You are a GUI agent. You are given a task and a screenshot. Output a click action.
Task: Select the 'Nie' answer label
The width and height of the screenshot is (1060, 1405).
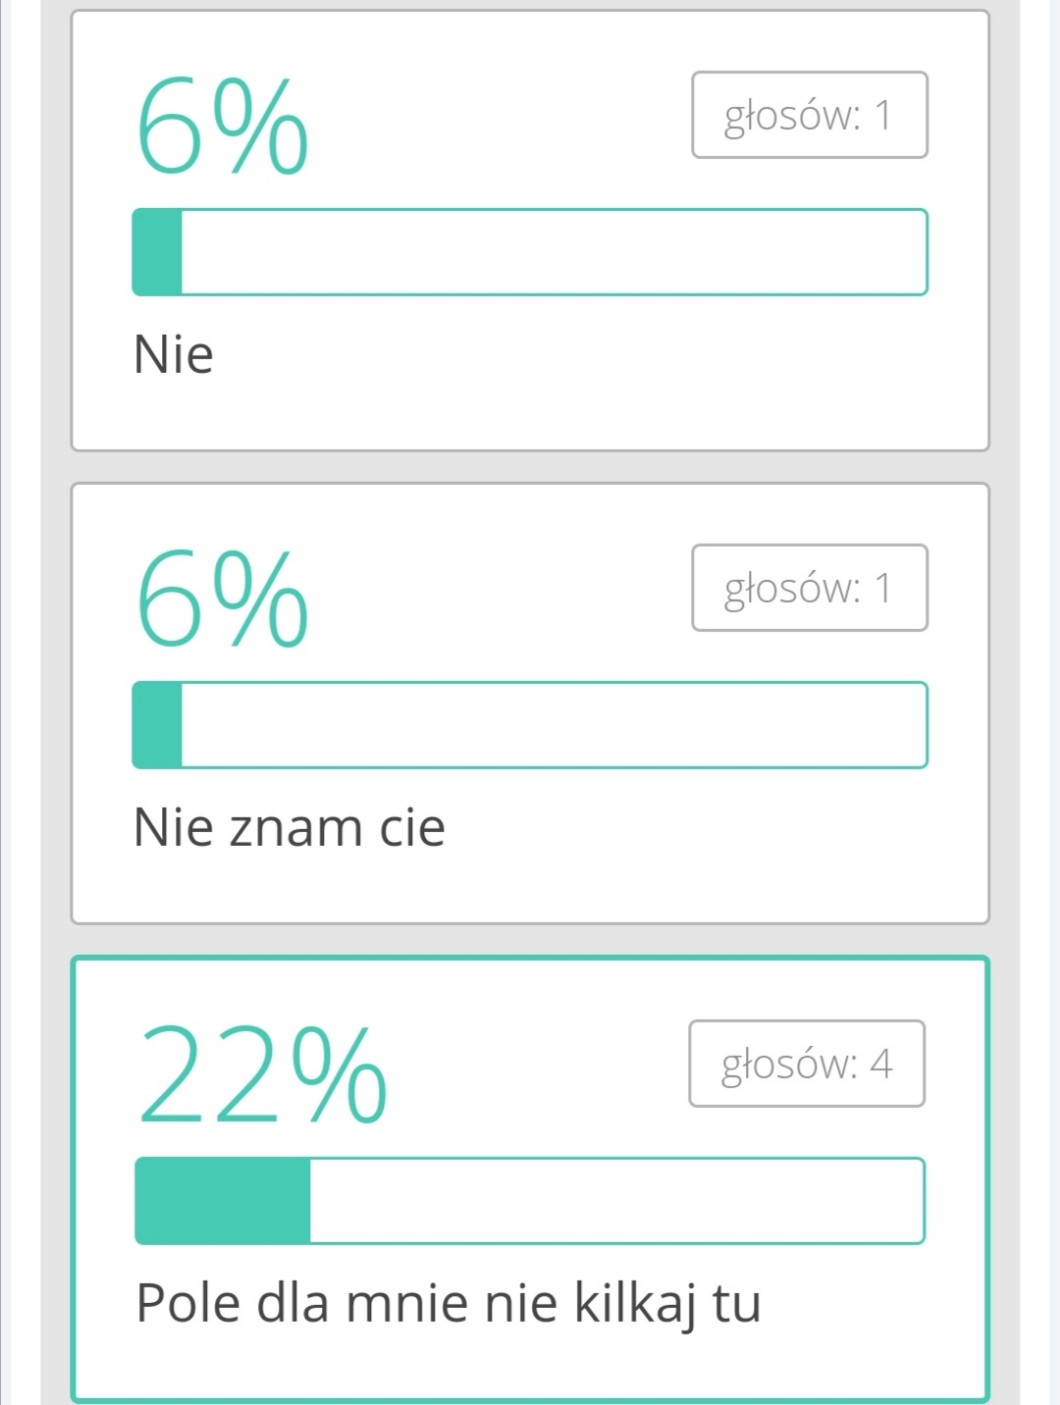174,355
